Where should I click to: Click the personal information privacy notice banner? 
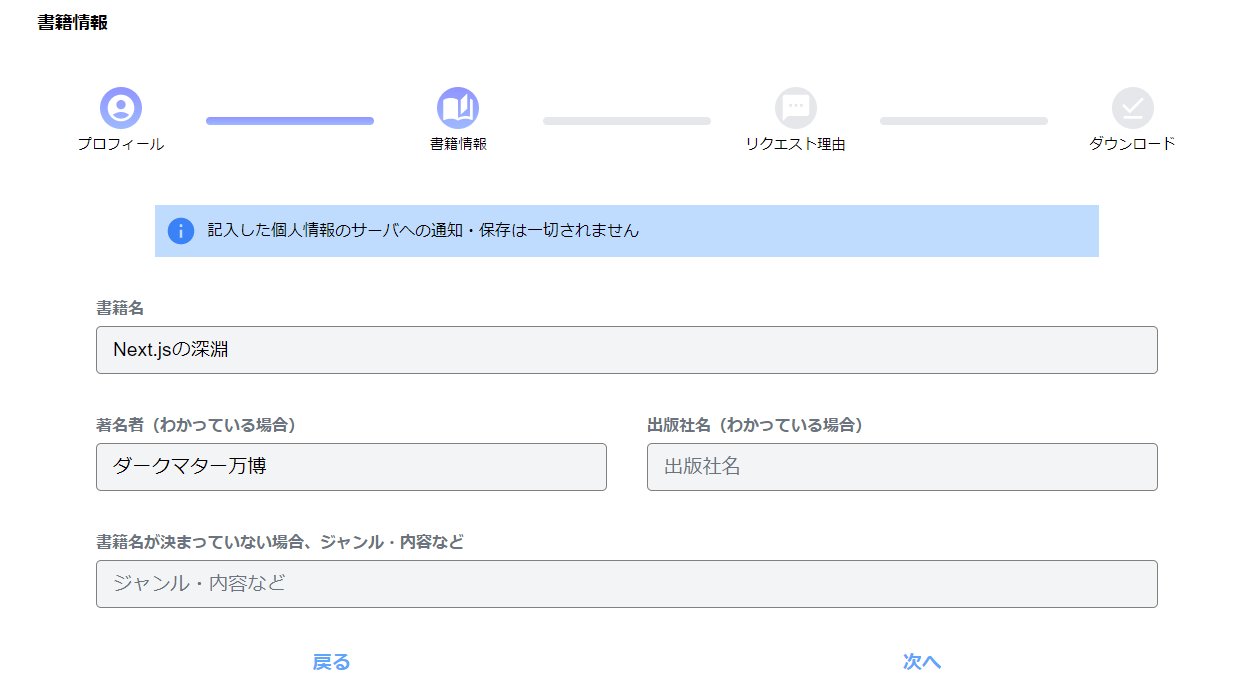(626, 231)
